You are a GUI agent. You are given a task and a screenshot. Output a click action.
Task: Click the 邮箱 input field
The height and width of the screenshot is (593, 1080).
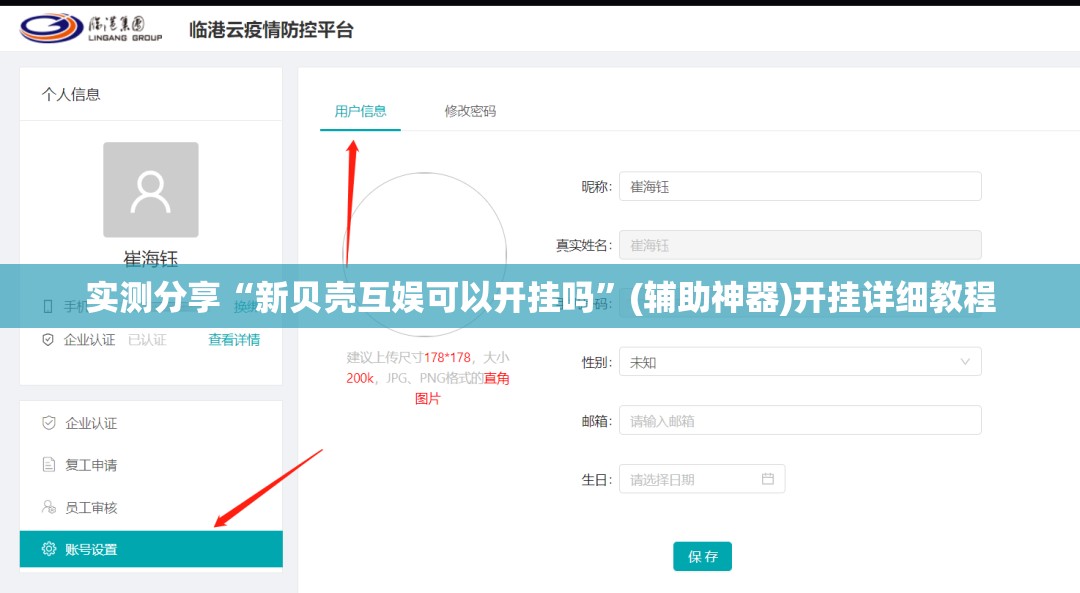pos(800,420)
